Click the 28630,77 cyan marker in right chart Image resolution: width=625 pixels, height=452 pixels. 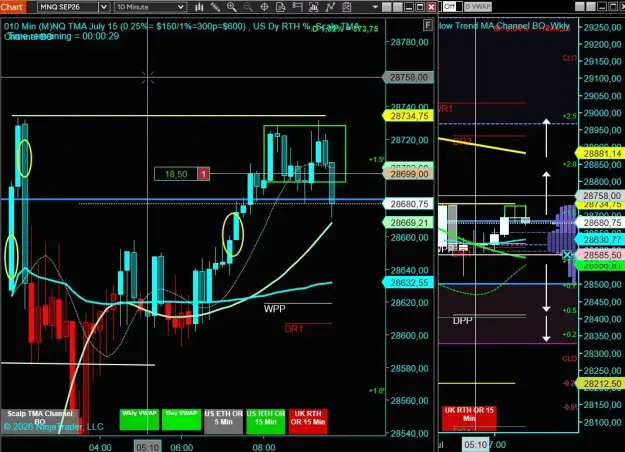point(601,240)
